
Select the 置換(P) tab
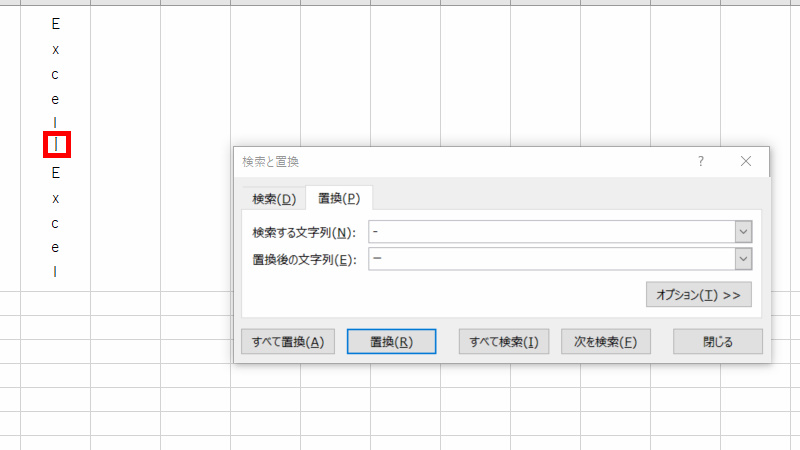(339, 198)
